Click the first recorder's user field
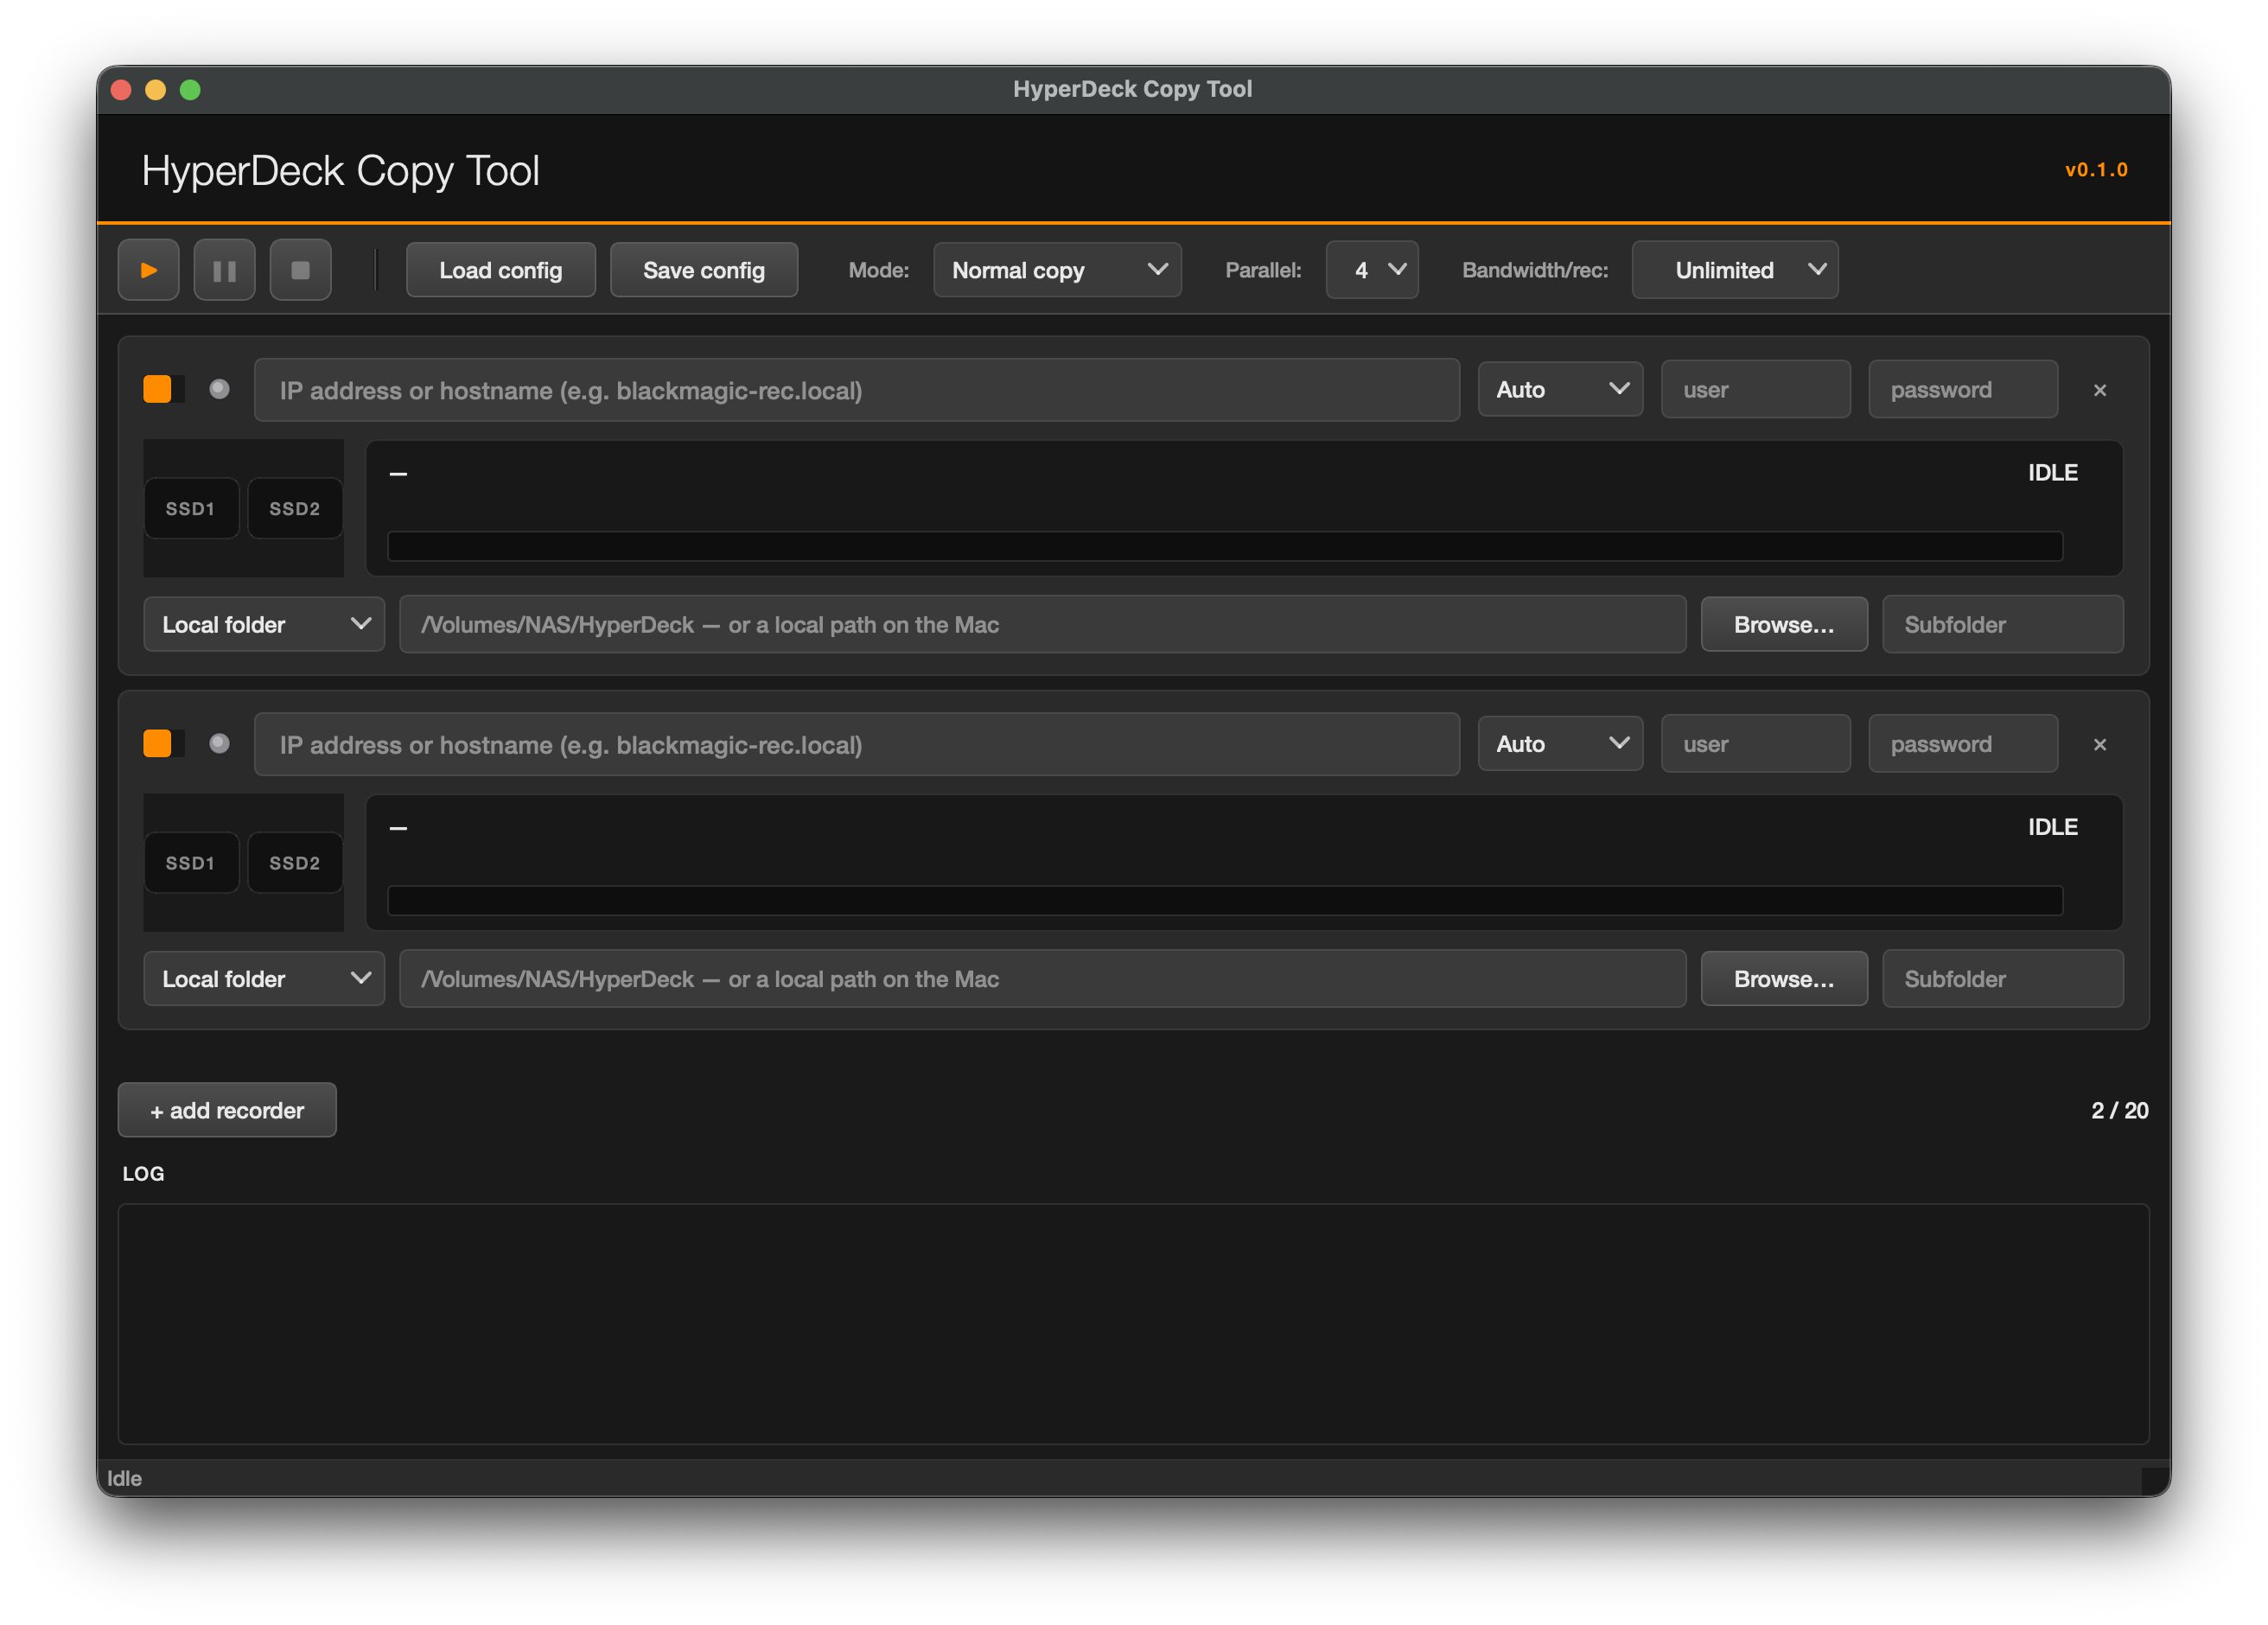This screenshot has width=2268, height=1625. [x=1756, y=389]
